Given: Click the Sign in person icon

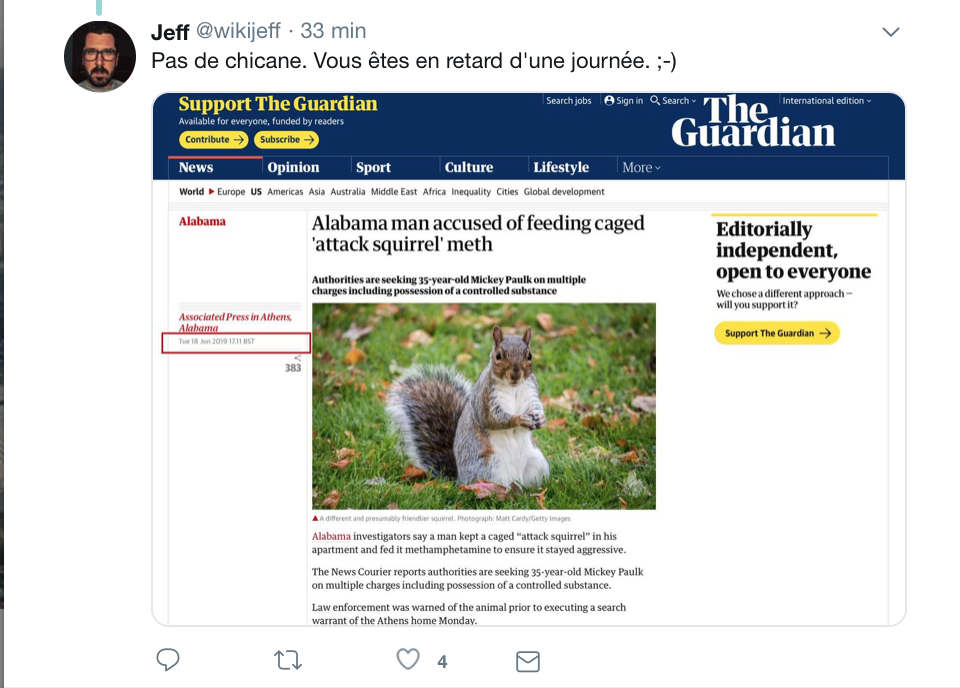Looking at the screenshot, I should click(609, 100).
